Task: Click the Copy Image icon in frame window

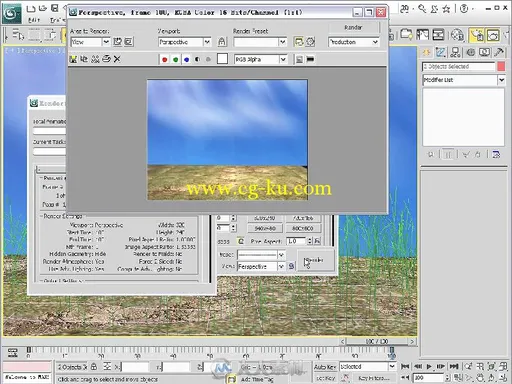Action: (84, 59)
